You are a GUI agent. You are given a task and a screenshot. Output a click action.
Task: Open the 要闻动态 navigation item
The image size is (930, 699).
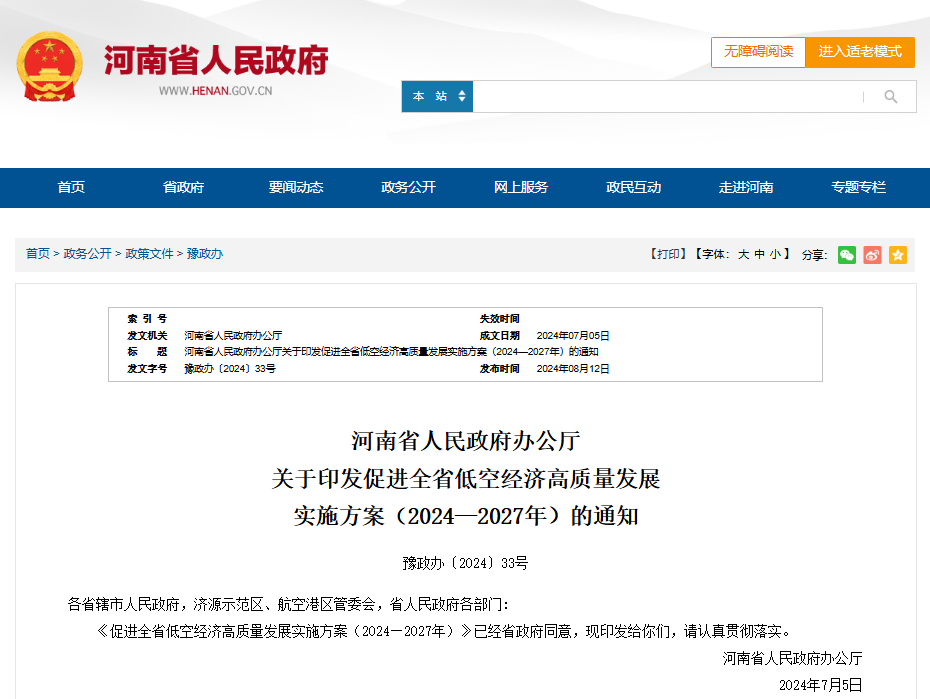[296, 187]
